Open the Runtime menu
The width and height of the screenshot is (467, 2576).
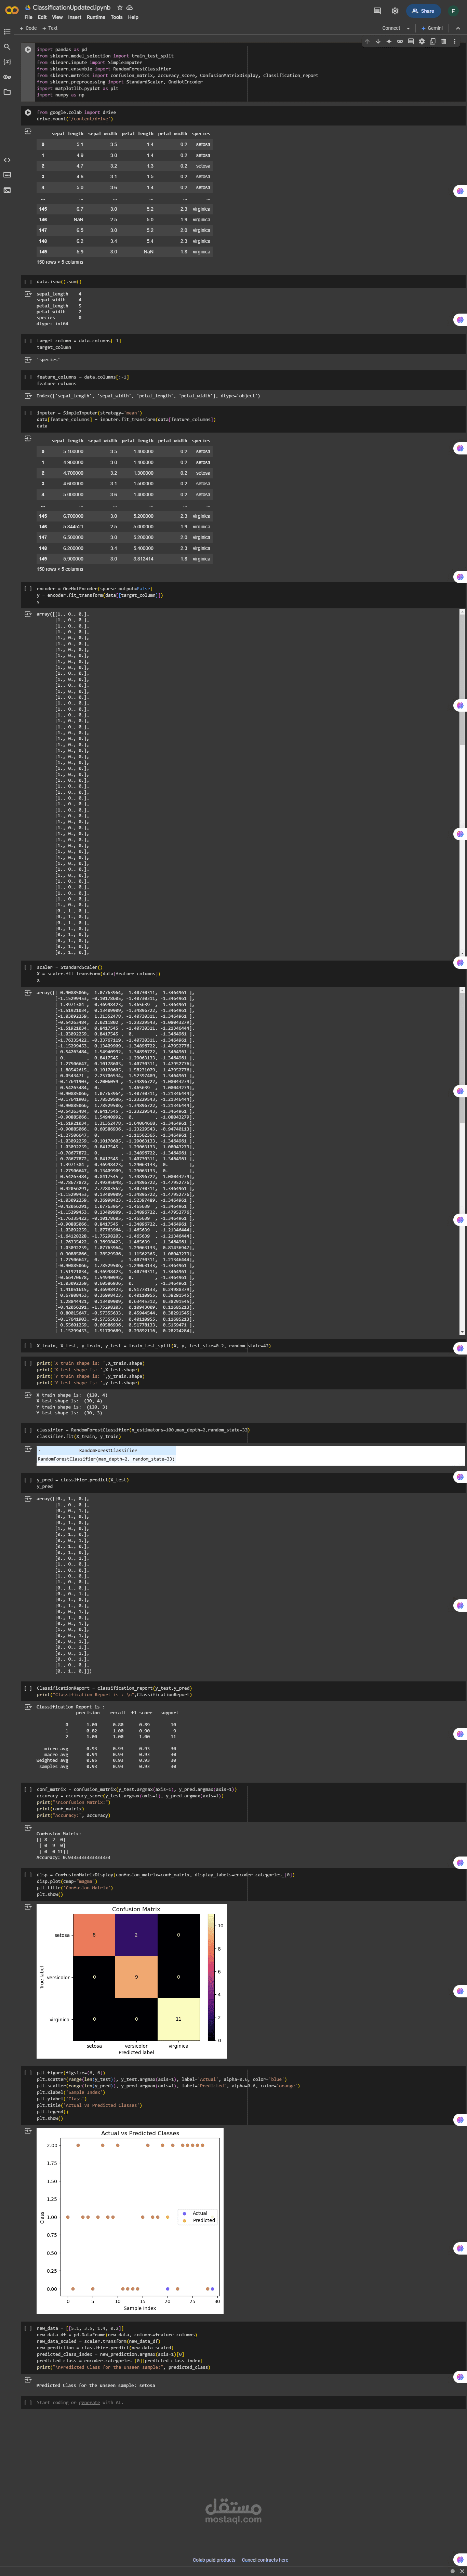click(96, 17)
